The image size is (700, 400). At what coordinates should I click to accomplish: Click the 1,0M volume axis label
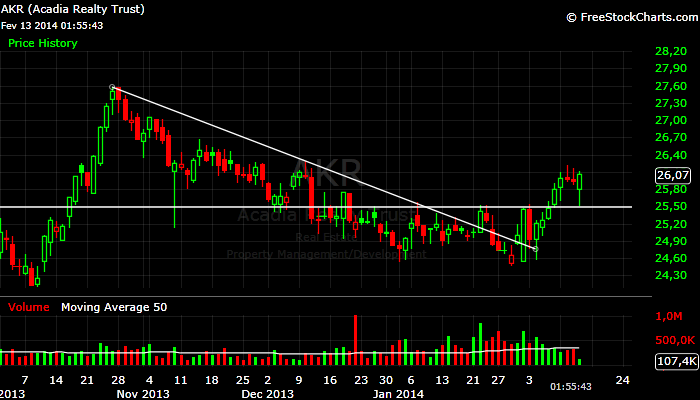pos(669,316)
